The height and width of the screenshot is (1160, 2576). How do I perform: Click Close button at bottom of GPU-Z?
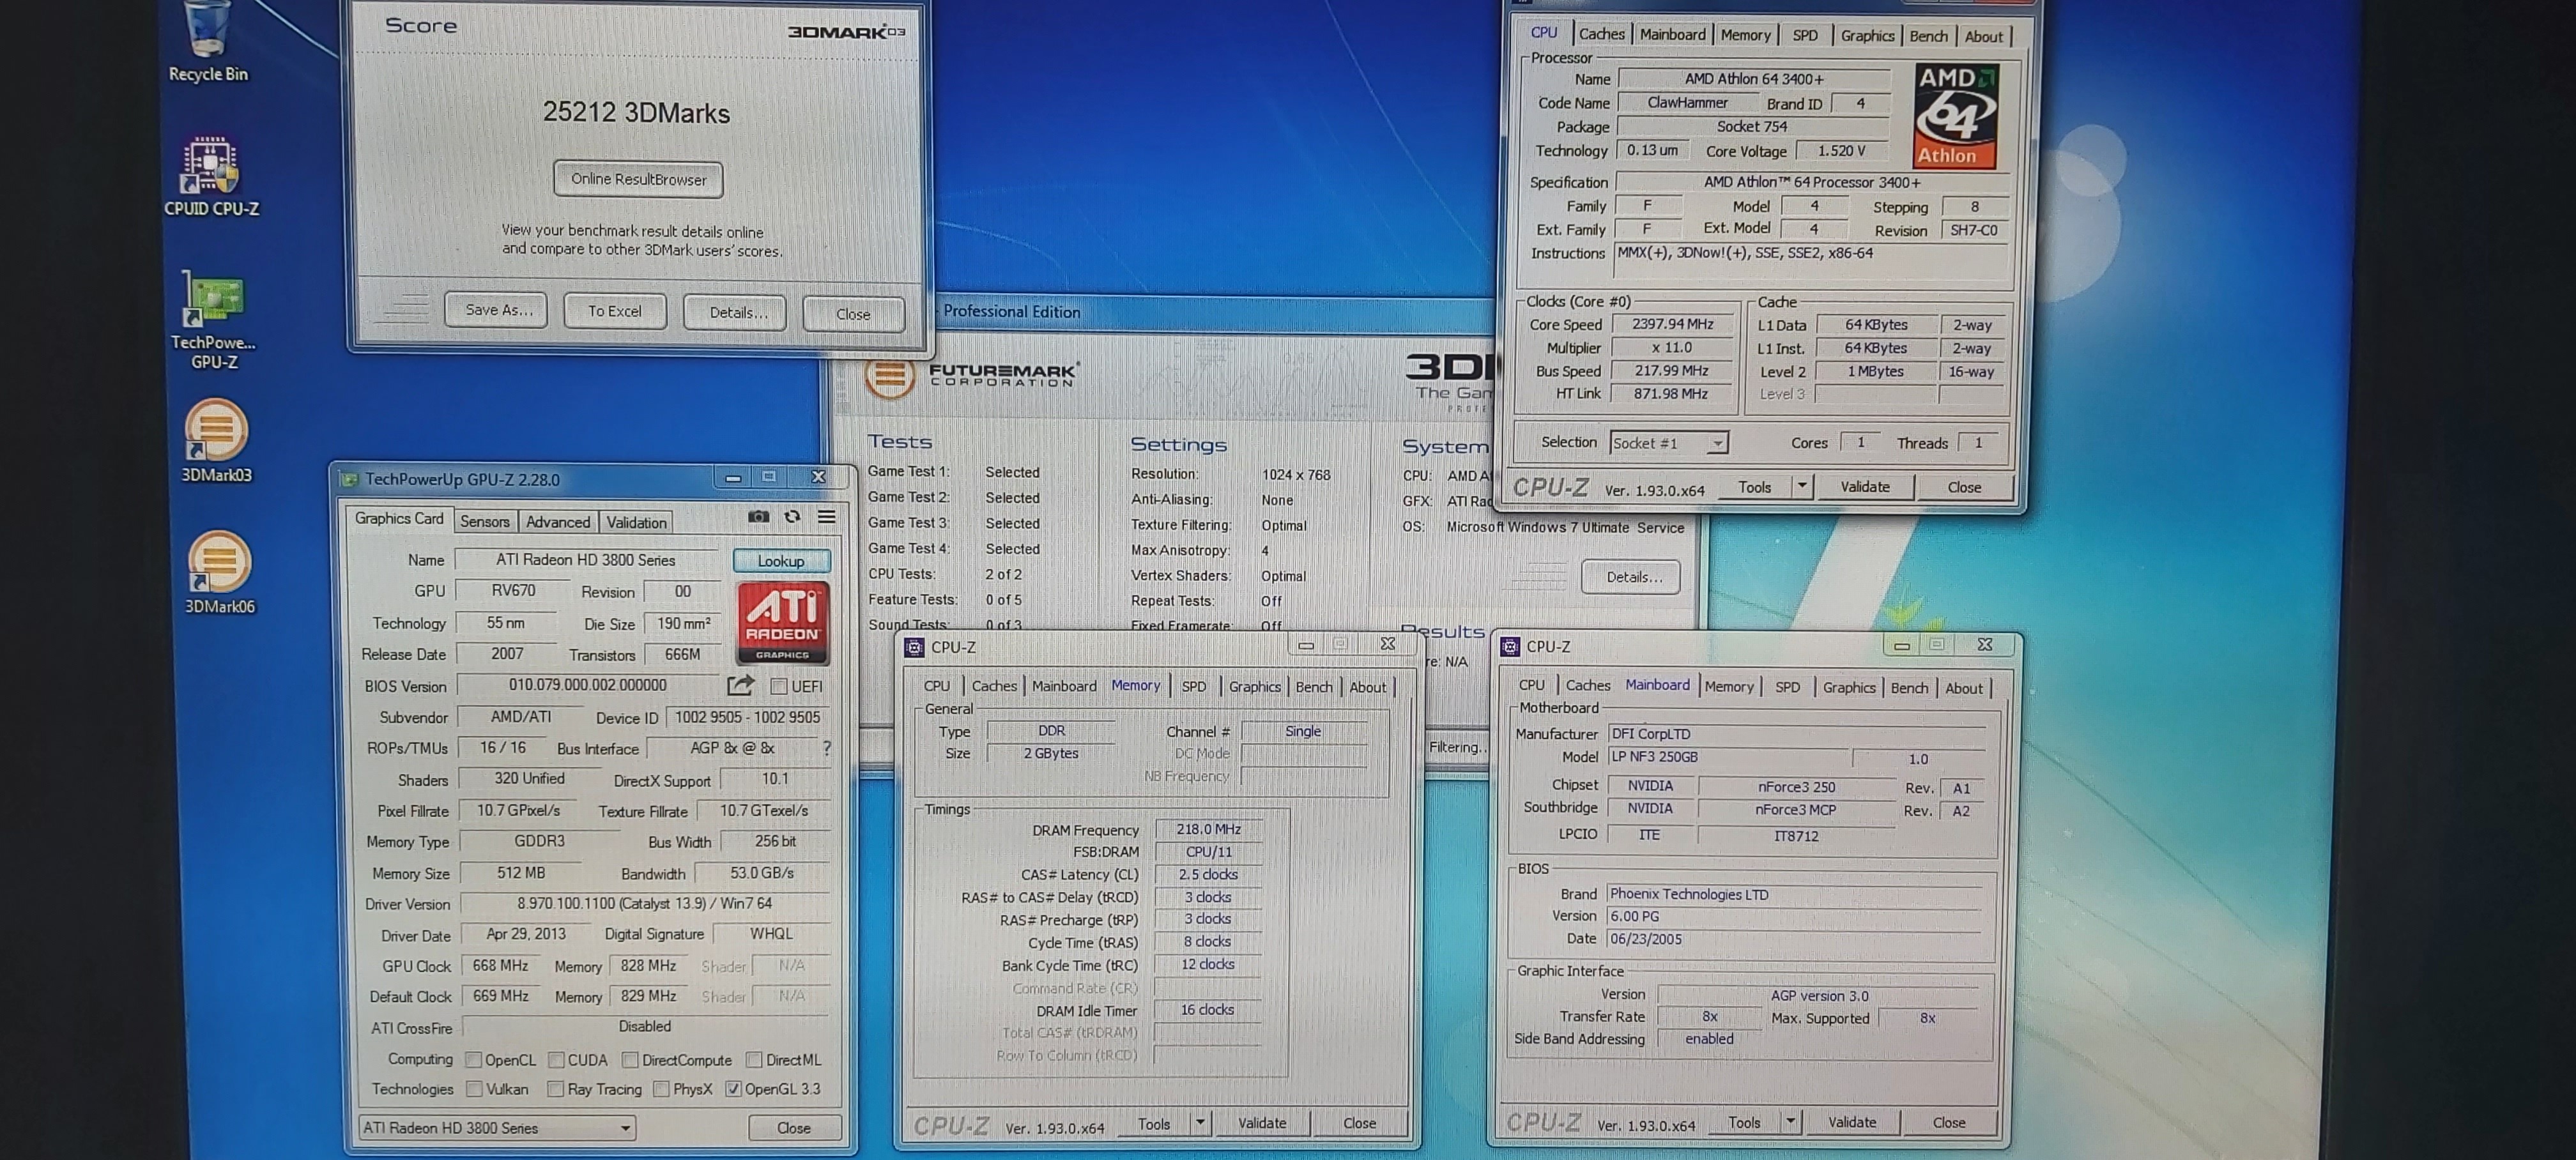click(x=793, y=1128)
